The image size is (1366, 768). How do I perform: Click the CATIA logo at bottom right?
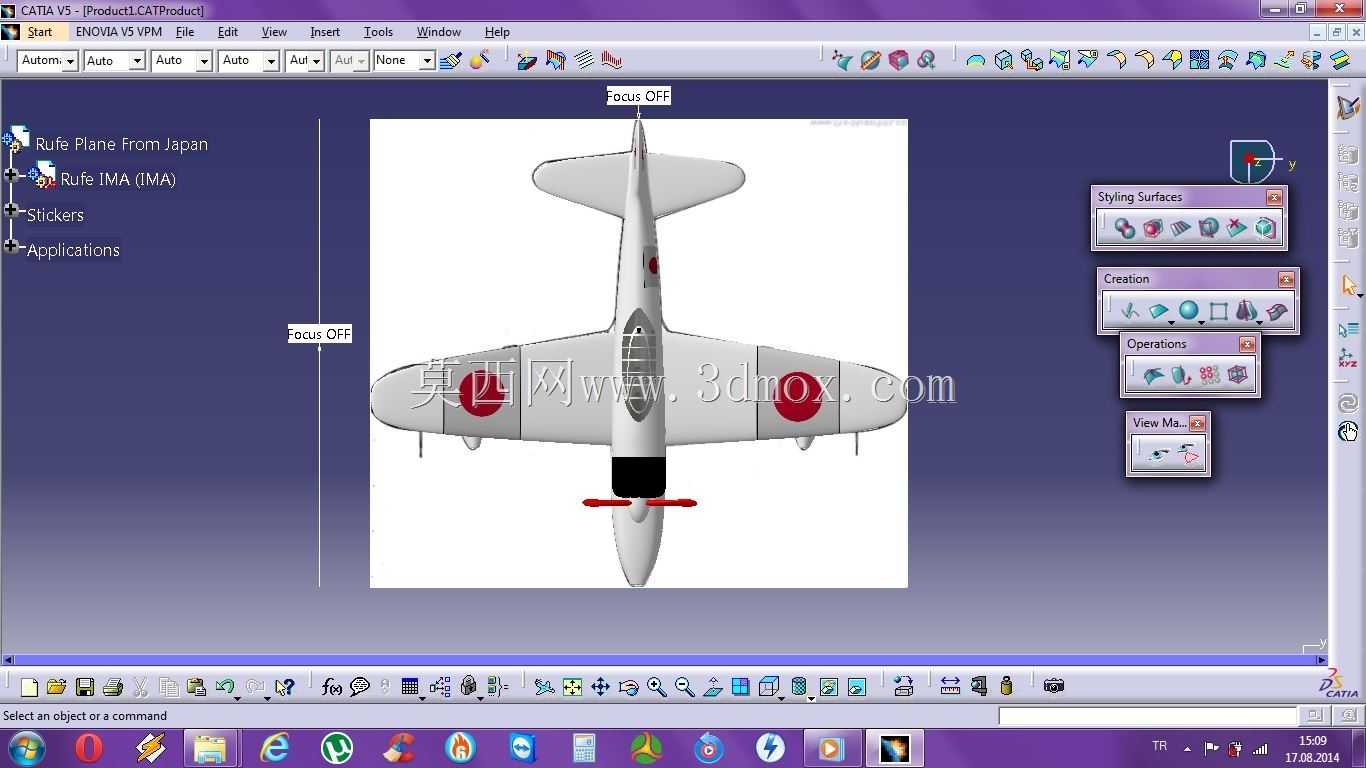tap(1340, 683)
